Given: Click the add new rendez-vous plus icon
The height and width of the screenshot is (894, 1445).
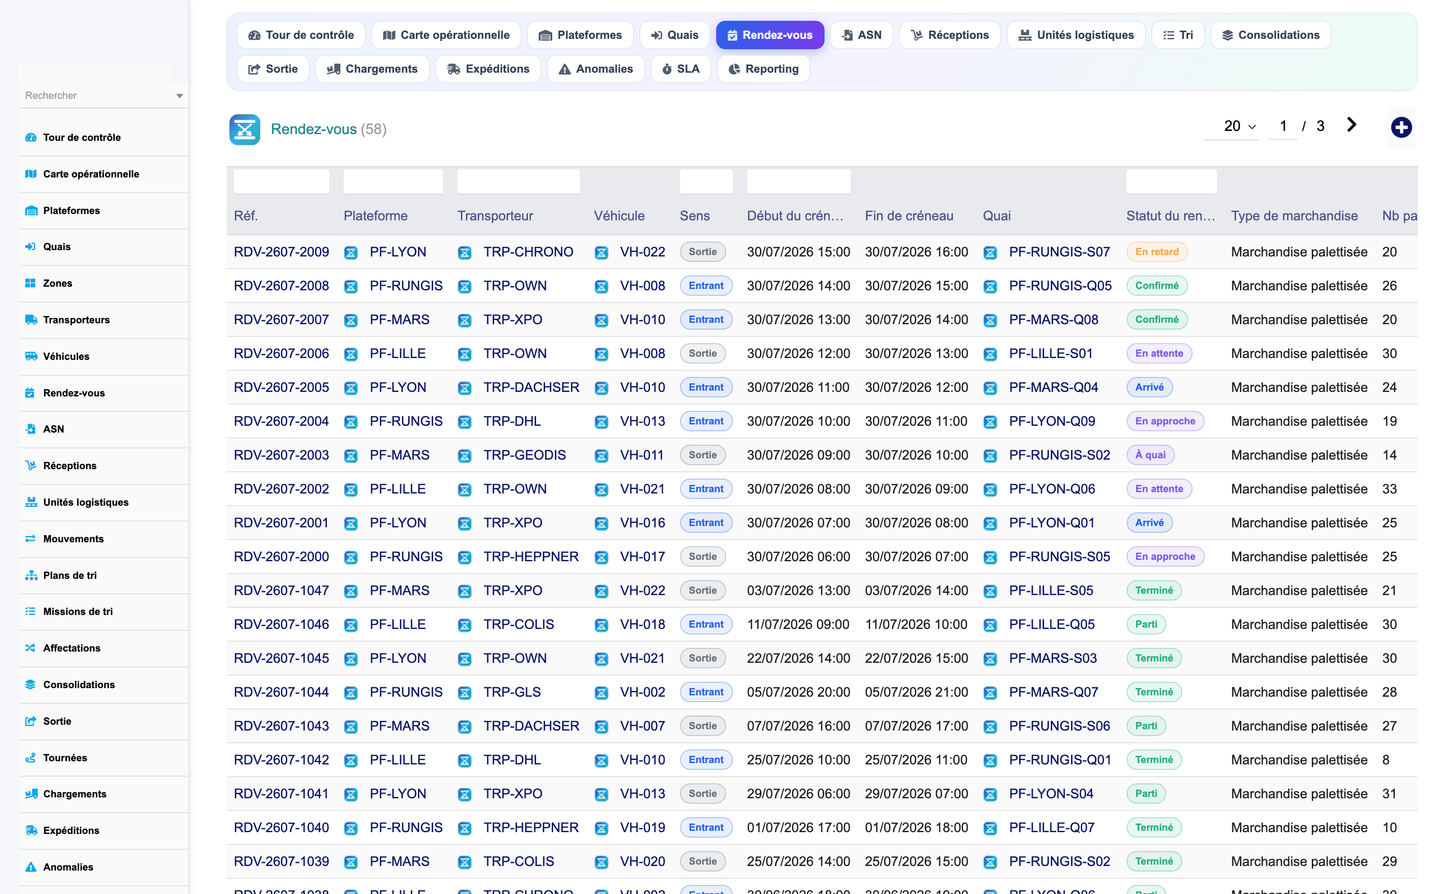Looking at the screenshot, I should point(1401,127).
